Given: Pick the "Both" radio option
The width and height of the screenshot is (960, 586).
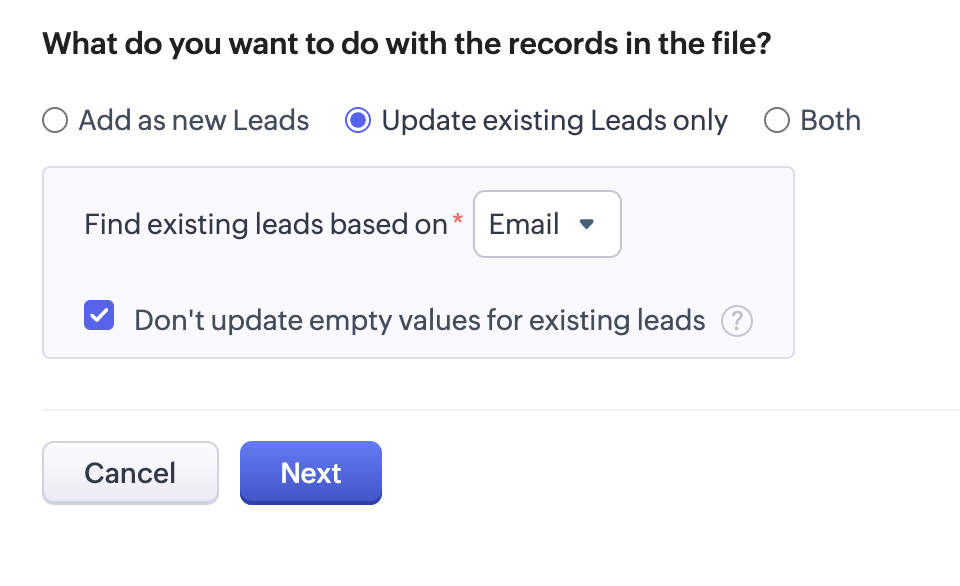Looking at the screenshot, I should (777, 121).
